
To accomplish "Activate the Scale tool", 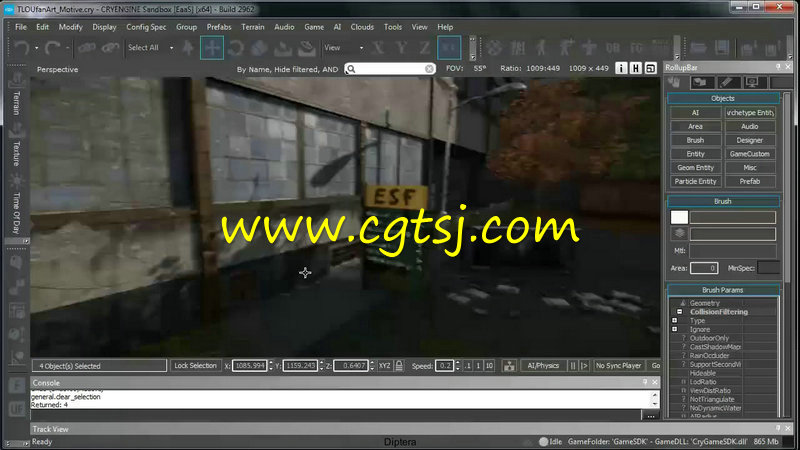I will (x=259, y=48).
